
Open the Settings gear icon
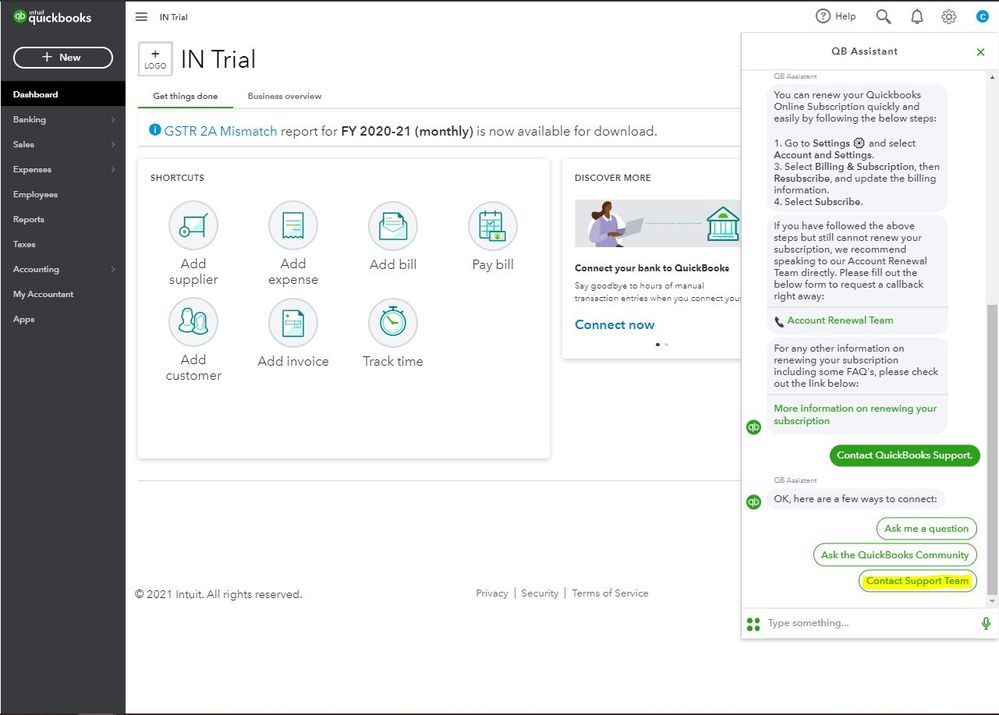[x=949, y=17]
